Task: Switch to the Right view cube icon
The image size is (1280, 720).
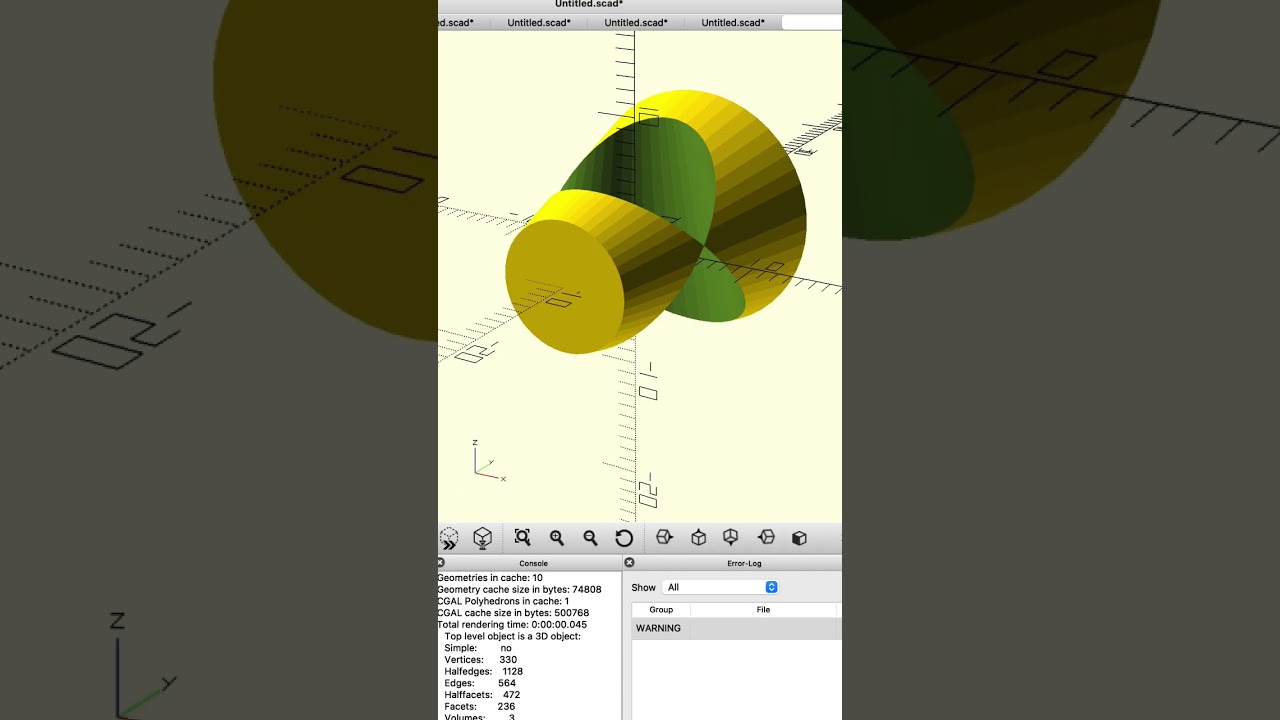Action: point(664,538)
